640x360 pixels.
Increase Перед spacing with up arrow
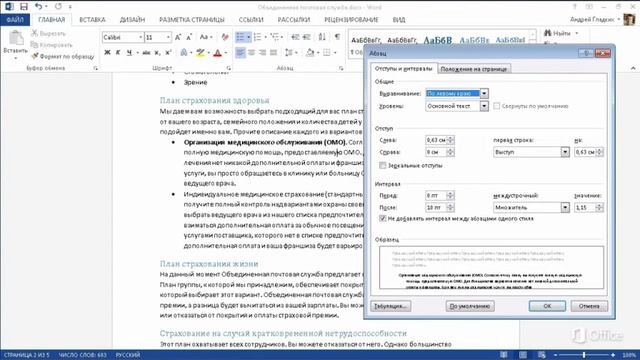(x=451, y=193)
